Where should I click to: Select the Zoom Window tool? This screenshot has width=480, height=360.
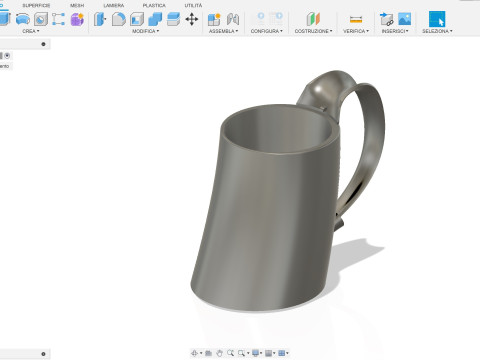[241, 353]
